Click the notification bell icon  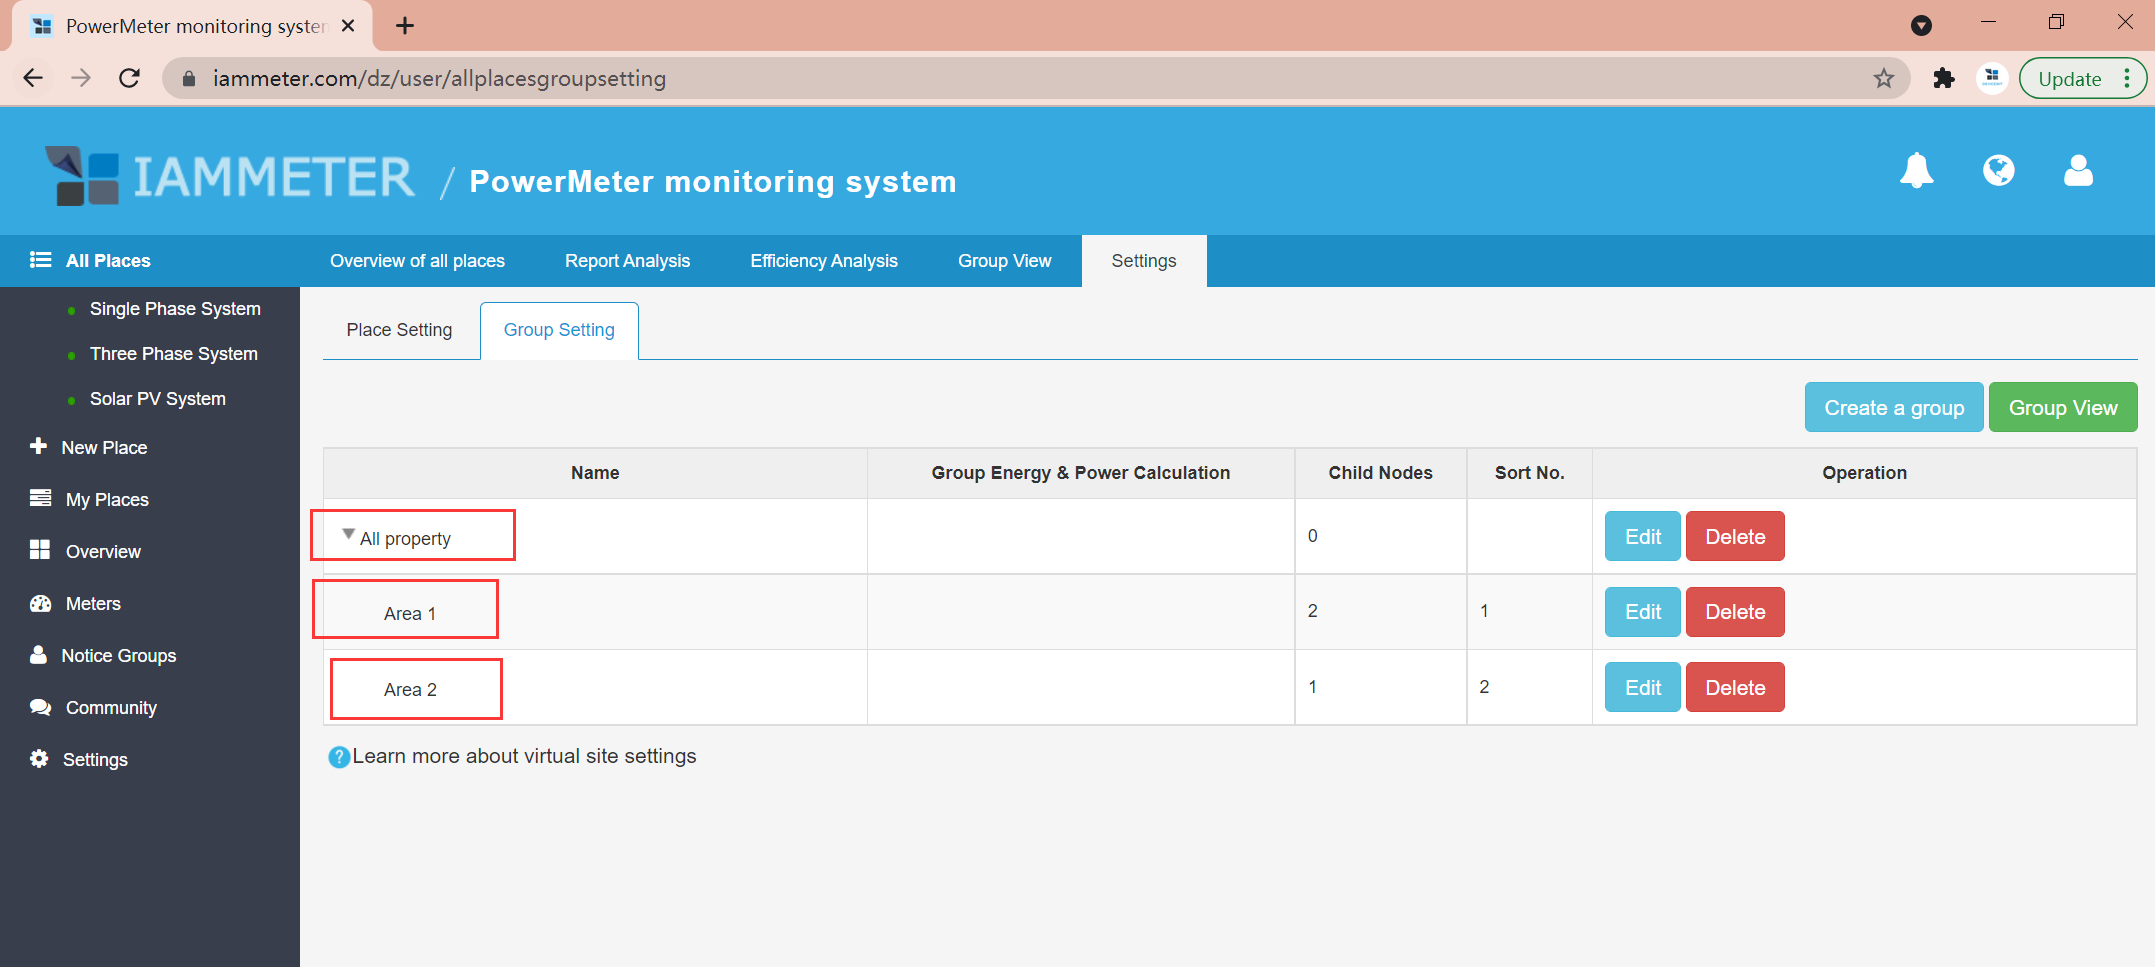(1916, 171)
